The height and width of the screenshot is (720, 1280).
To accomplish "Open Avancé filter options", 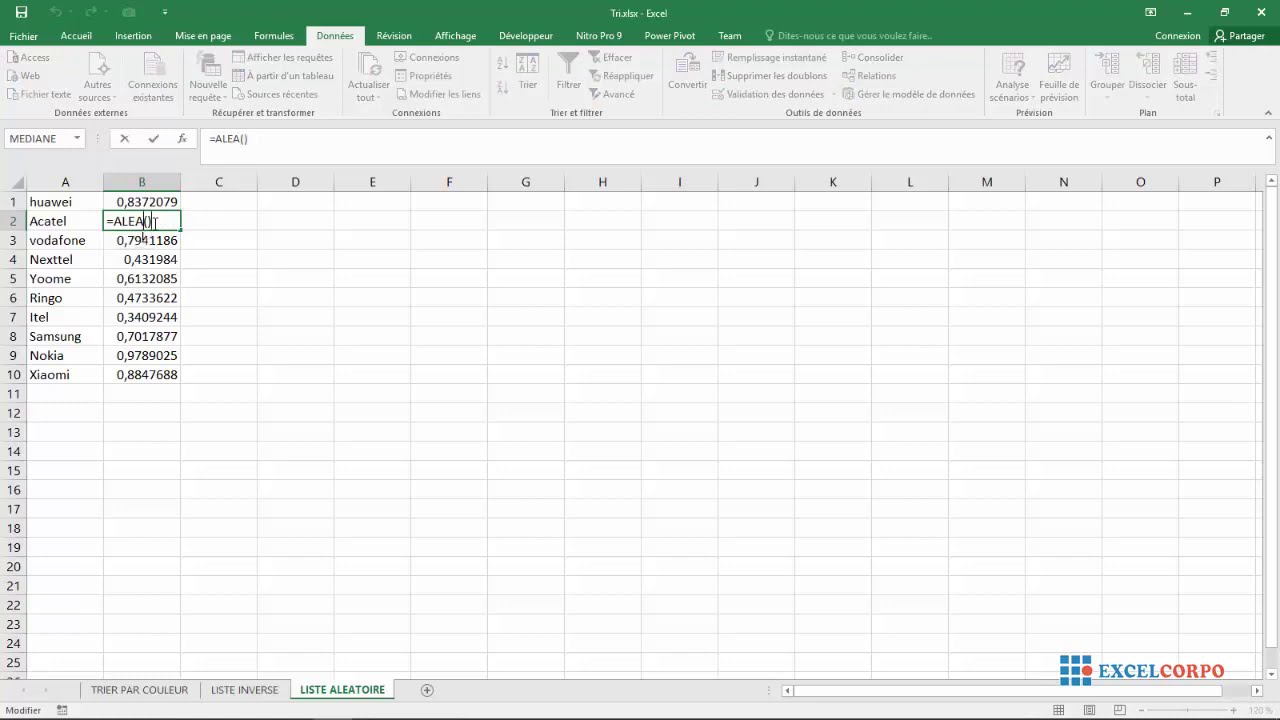I will click(612, 94).
